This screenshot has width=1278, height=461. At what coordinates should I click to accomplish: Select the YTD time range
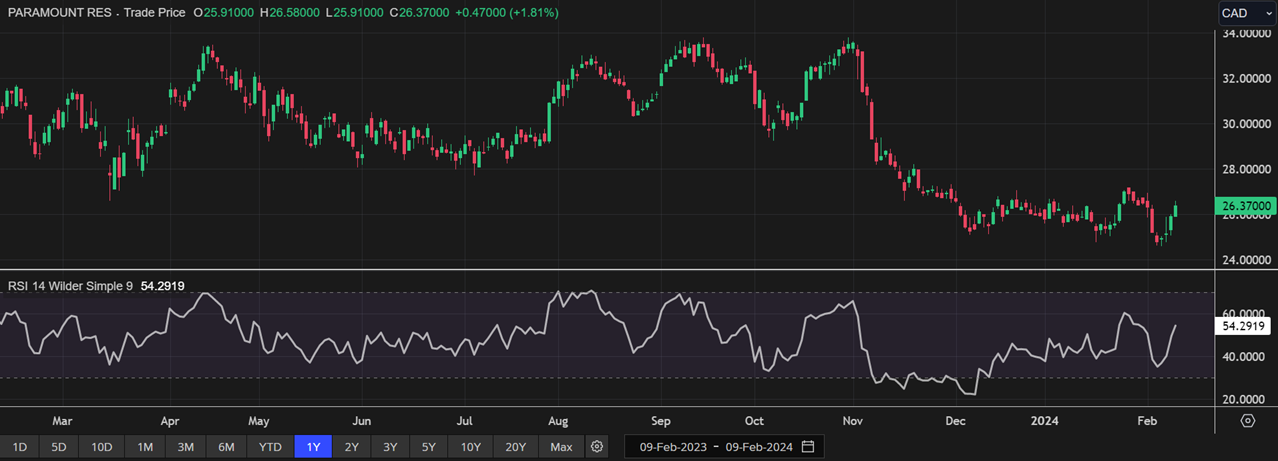click(270, 446)
